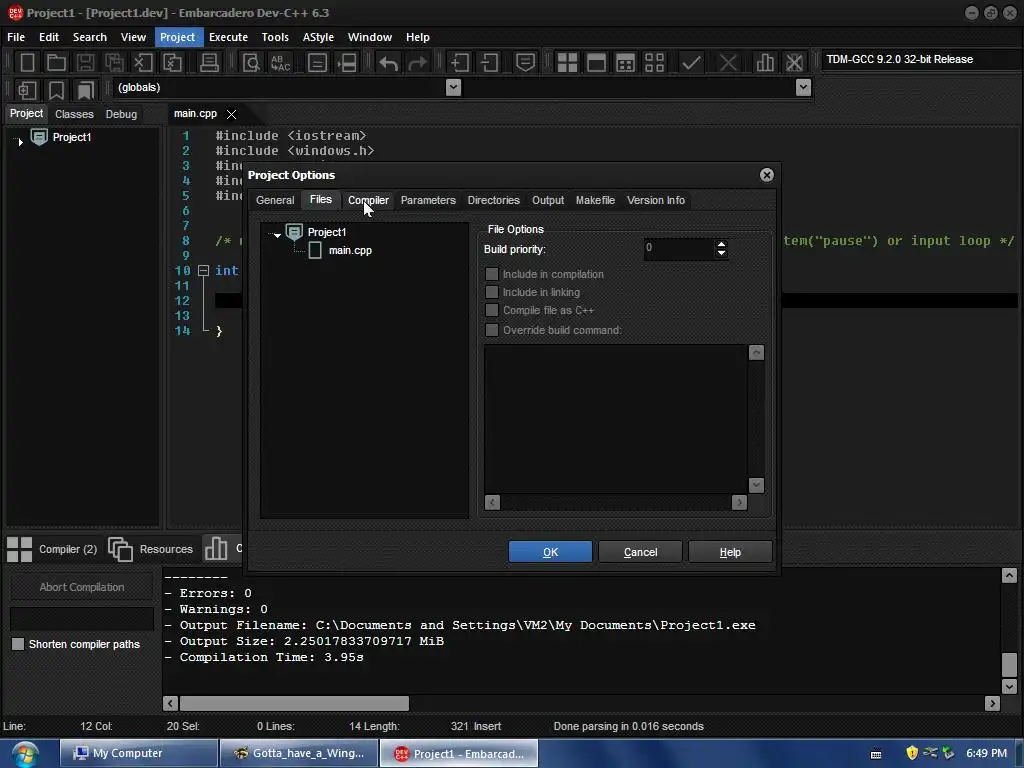Image resolution: width=1024 pixels, height=768 pixels.
Task: Click the Find magnifier toolbar icon
Action: (251, 63)
